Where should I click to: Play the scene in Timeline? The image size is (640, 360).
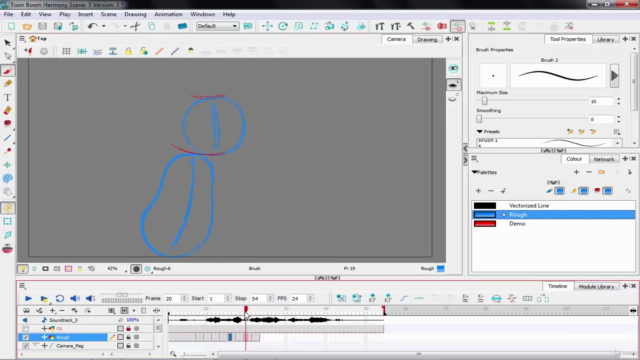pyautogui.click(x=28, y=298)
